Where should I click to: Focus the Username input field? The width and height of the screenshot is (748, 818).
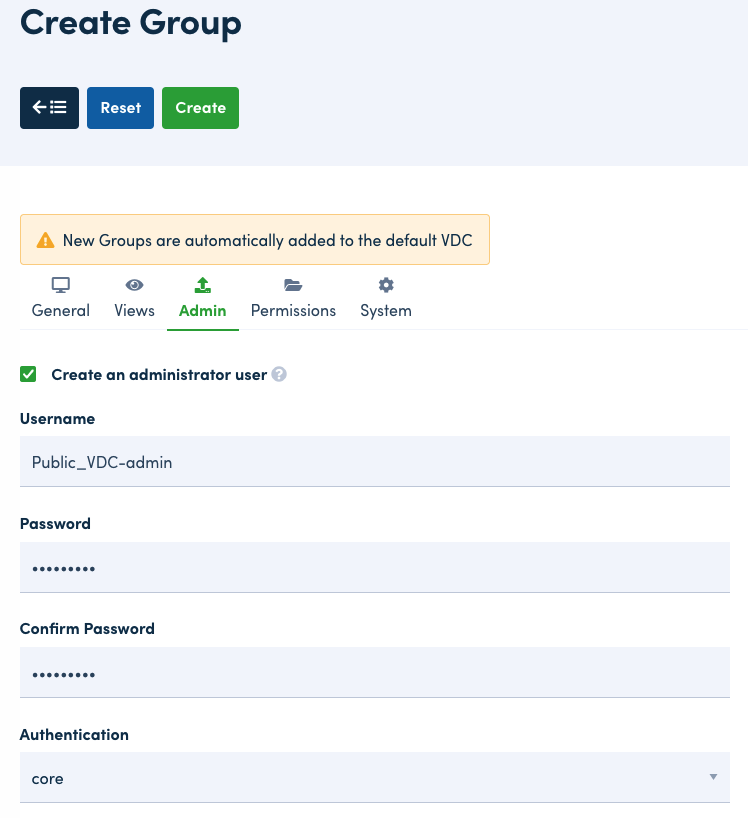click(374, 462)
